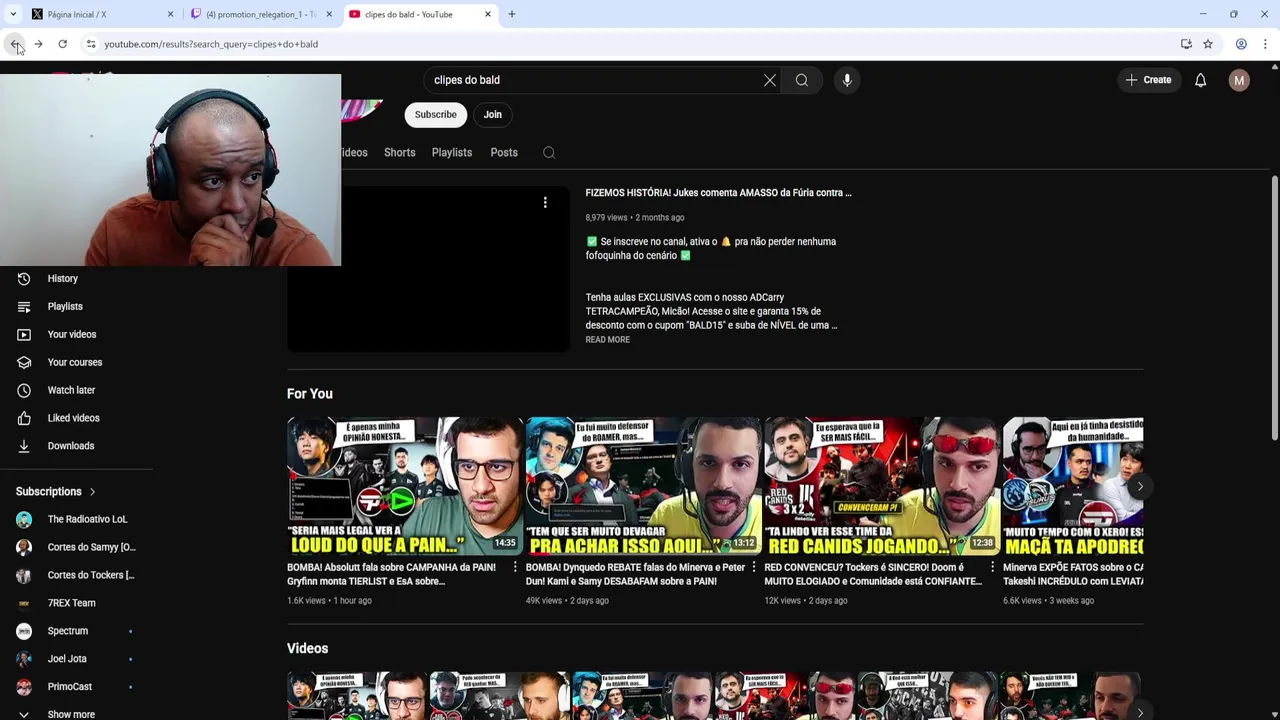The image size is (1280, 720).
Task: Click the YouTube search magnifier button
Action: (802, 80)
